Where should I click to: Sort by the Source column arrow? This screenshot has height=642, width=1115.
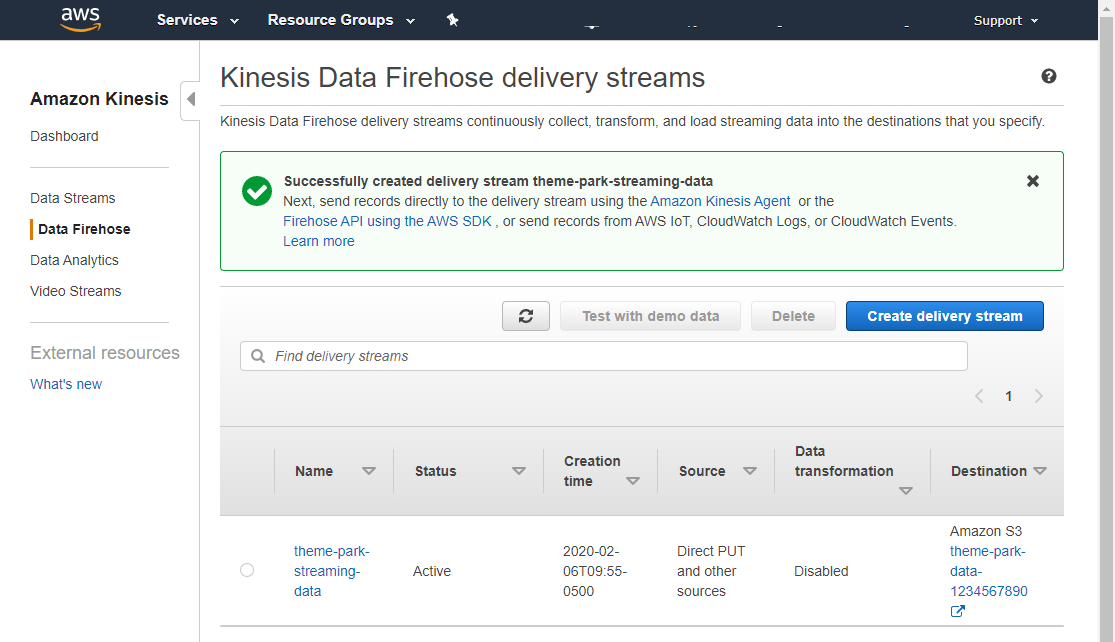click(x=749, y=471)
